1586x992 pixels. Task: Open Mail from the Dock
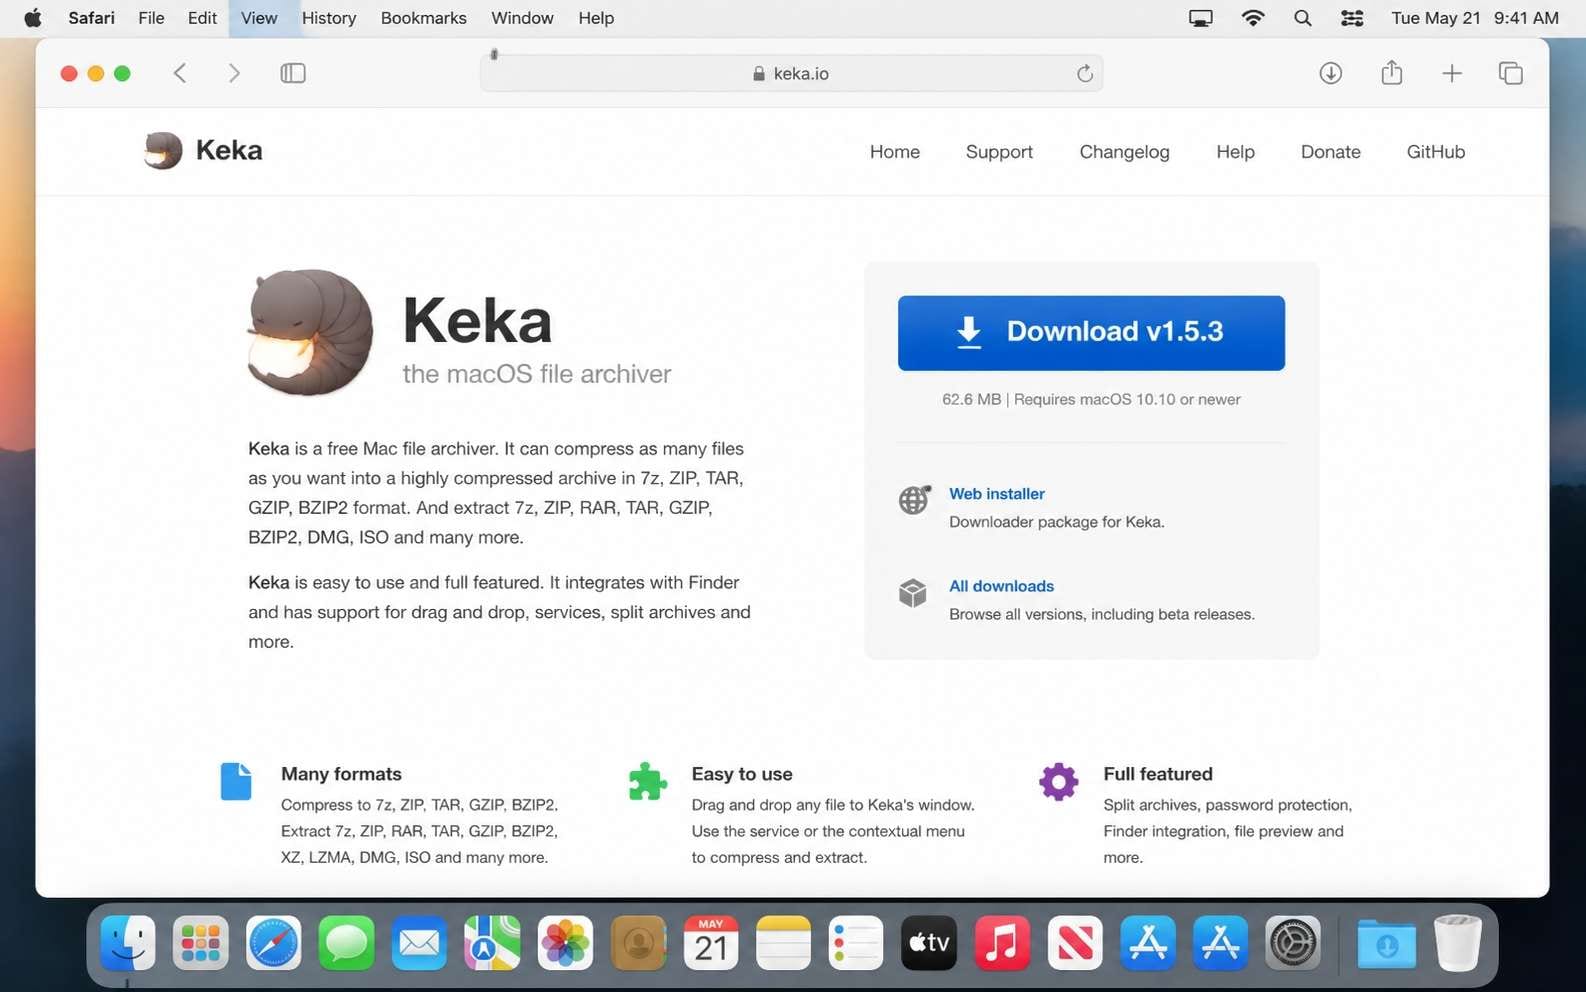pos(419,942)
